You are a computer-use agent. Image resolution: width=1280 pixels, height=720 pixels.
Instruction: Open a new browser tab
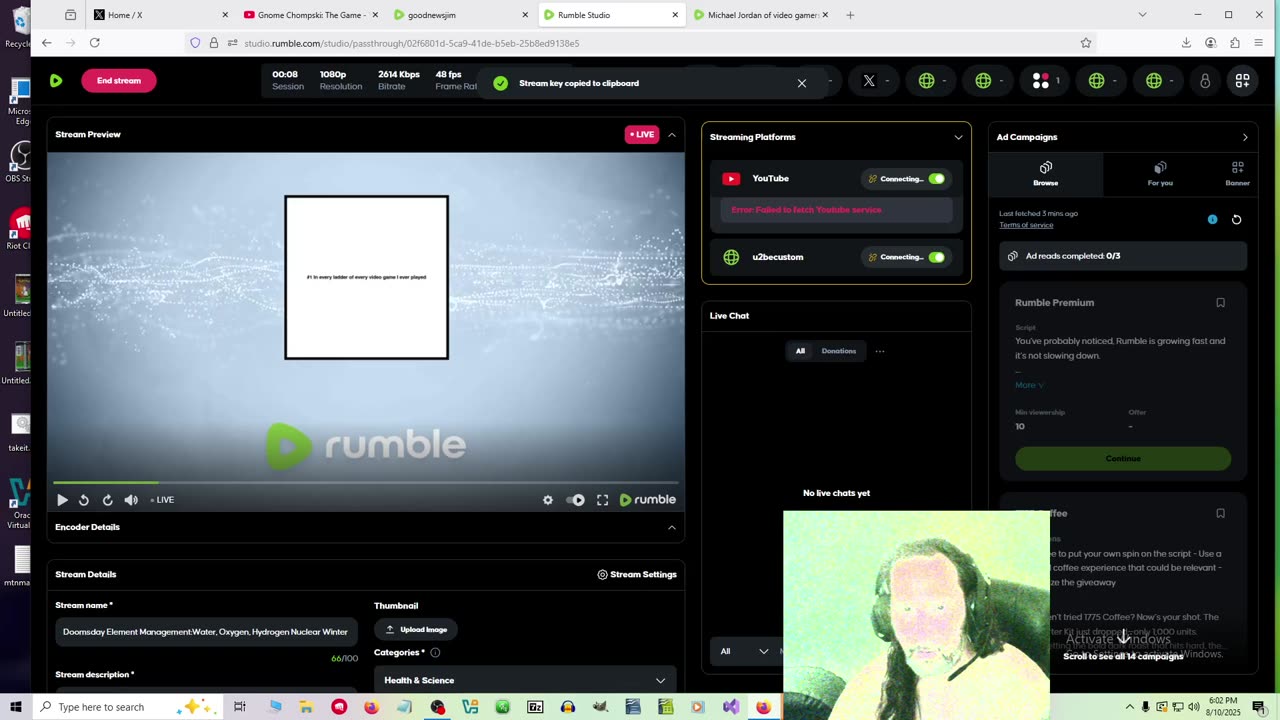[x=850, y=15]
